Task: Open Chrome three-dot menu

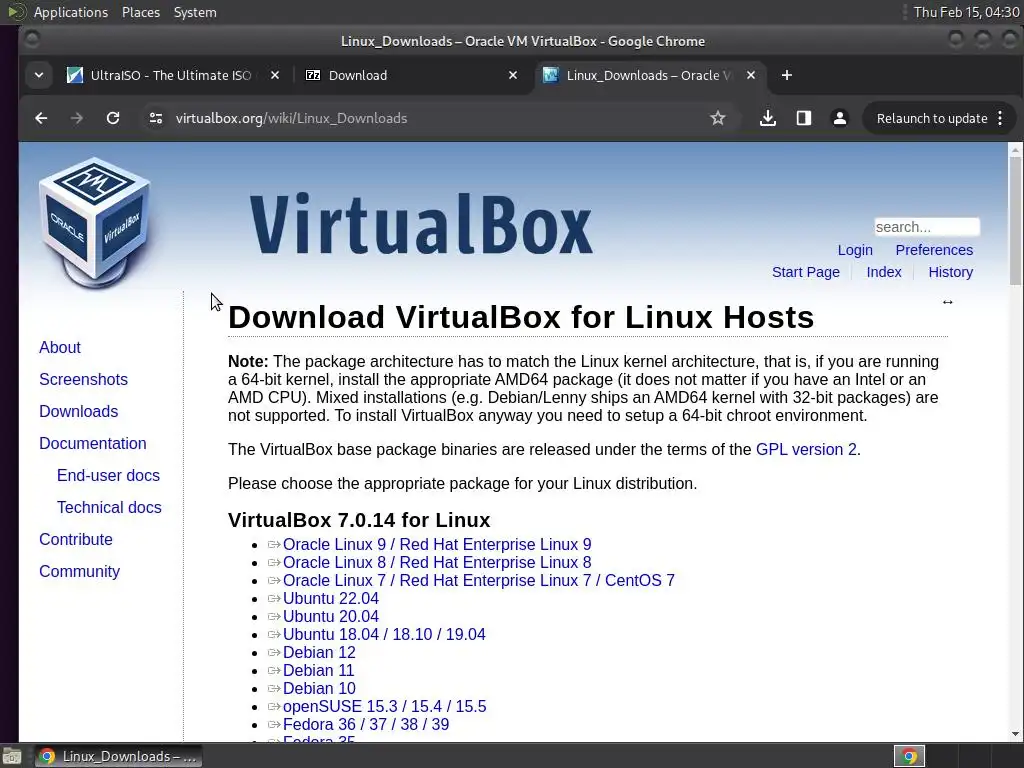Action: pos(1000,118)
